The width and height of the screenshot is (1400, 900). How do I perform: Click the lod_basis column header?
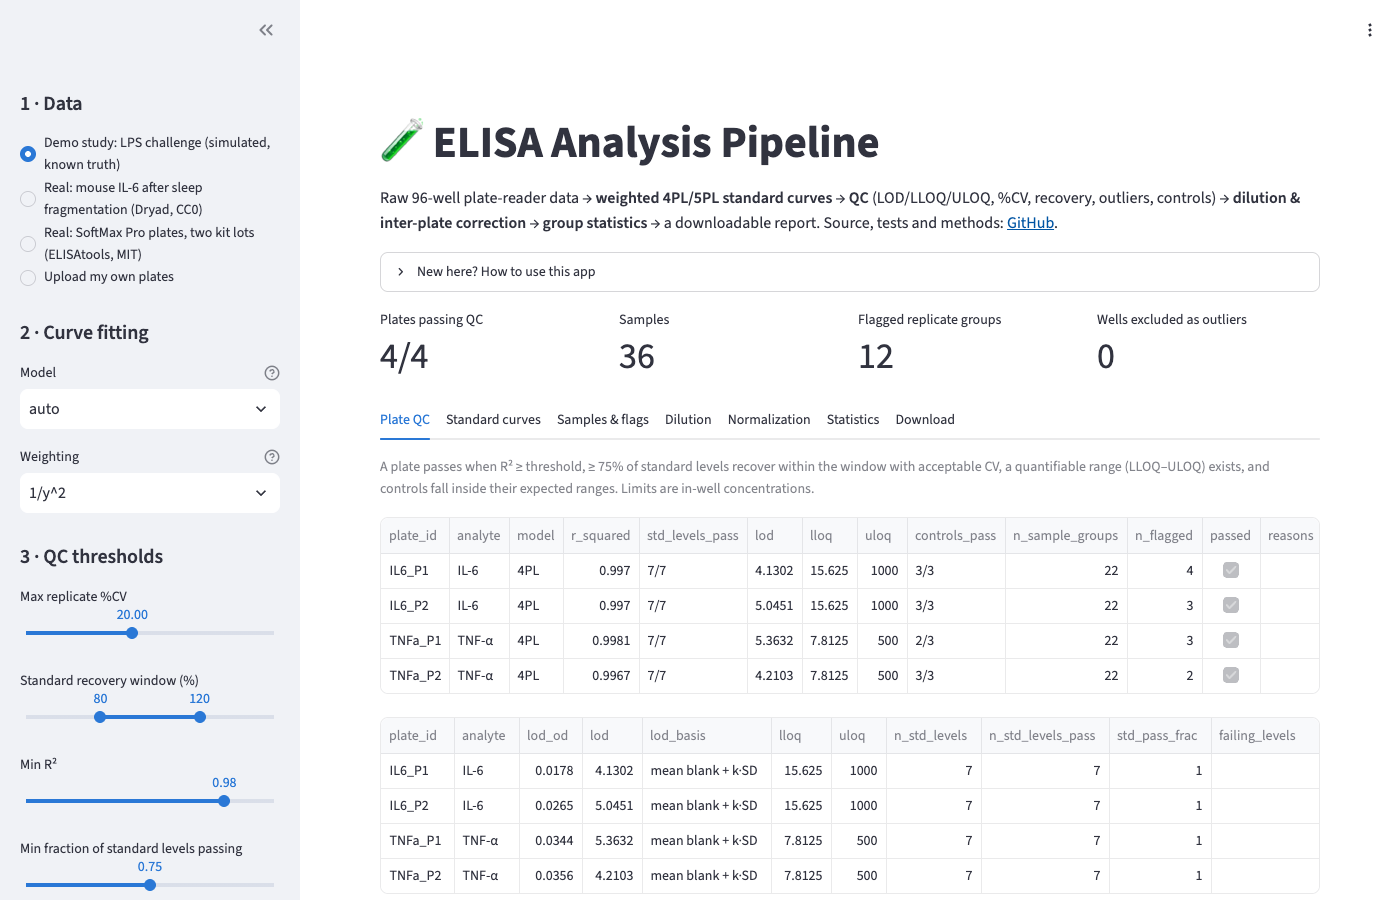click(x=706, y=736)
